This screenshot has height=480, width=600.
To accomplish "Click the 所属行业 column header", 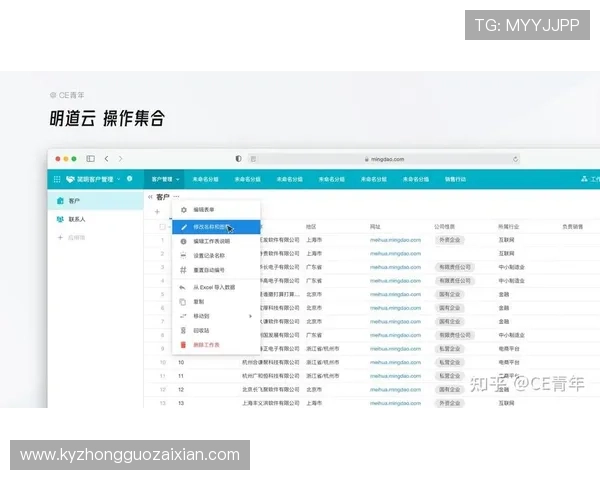I will click(x=509, y=227).
